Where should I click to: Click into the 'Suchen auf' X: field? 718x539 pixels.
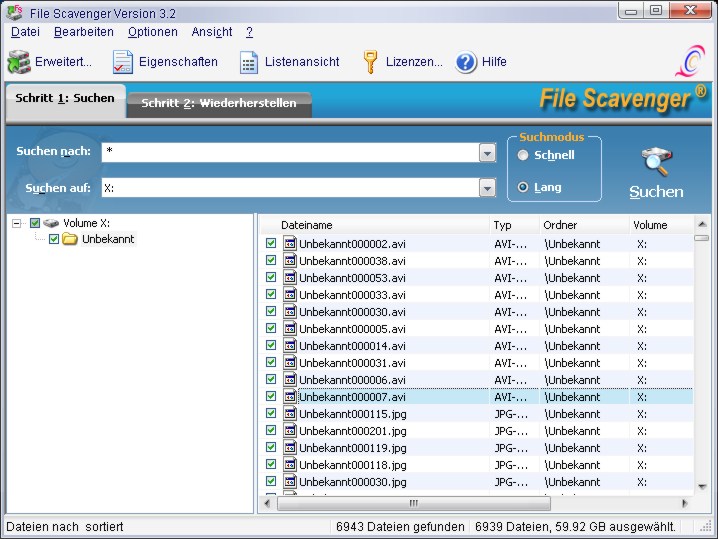(x=290, y=187)
